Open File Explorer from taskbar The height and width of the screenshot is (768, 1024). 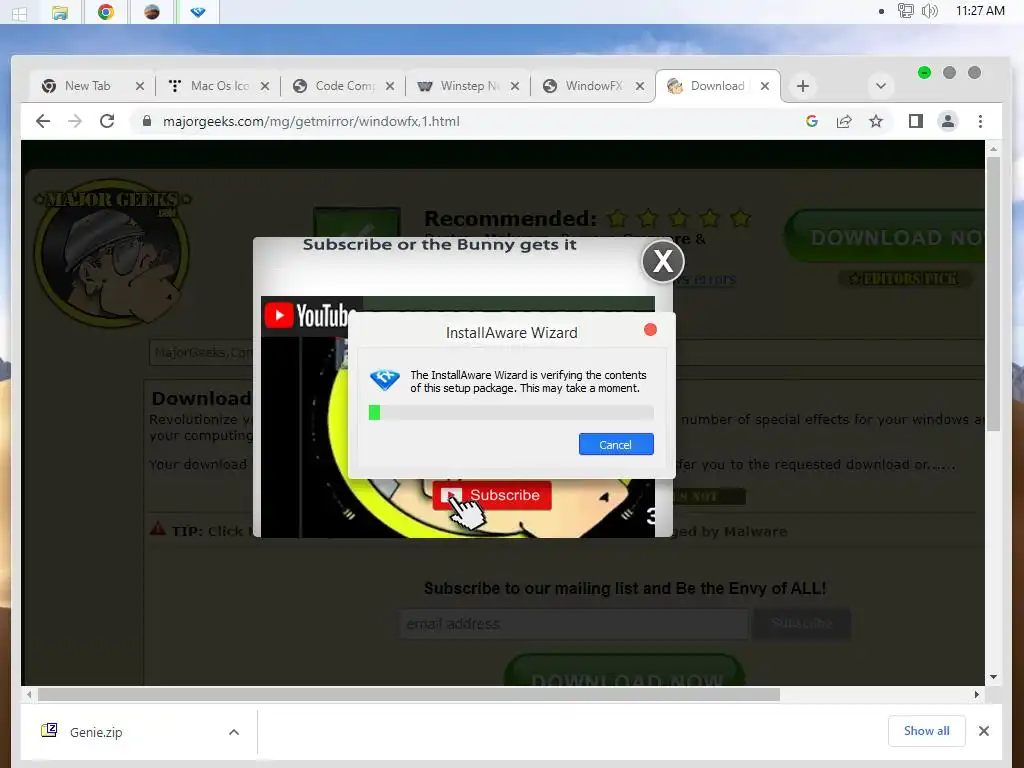[x=60, y=12]
